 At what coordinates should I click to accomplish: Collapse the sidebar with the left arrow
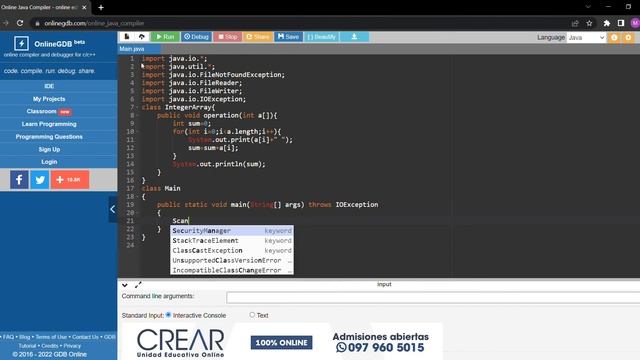(x=113, y=209)
